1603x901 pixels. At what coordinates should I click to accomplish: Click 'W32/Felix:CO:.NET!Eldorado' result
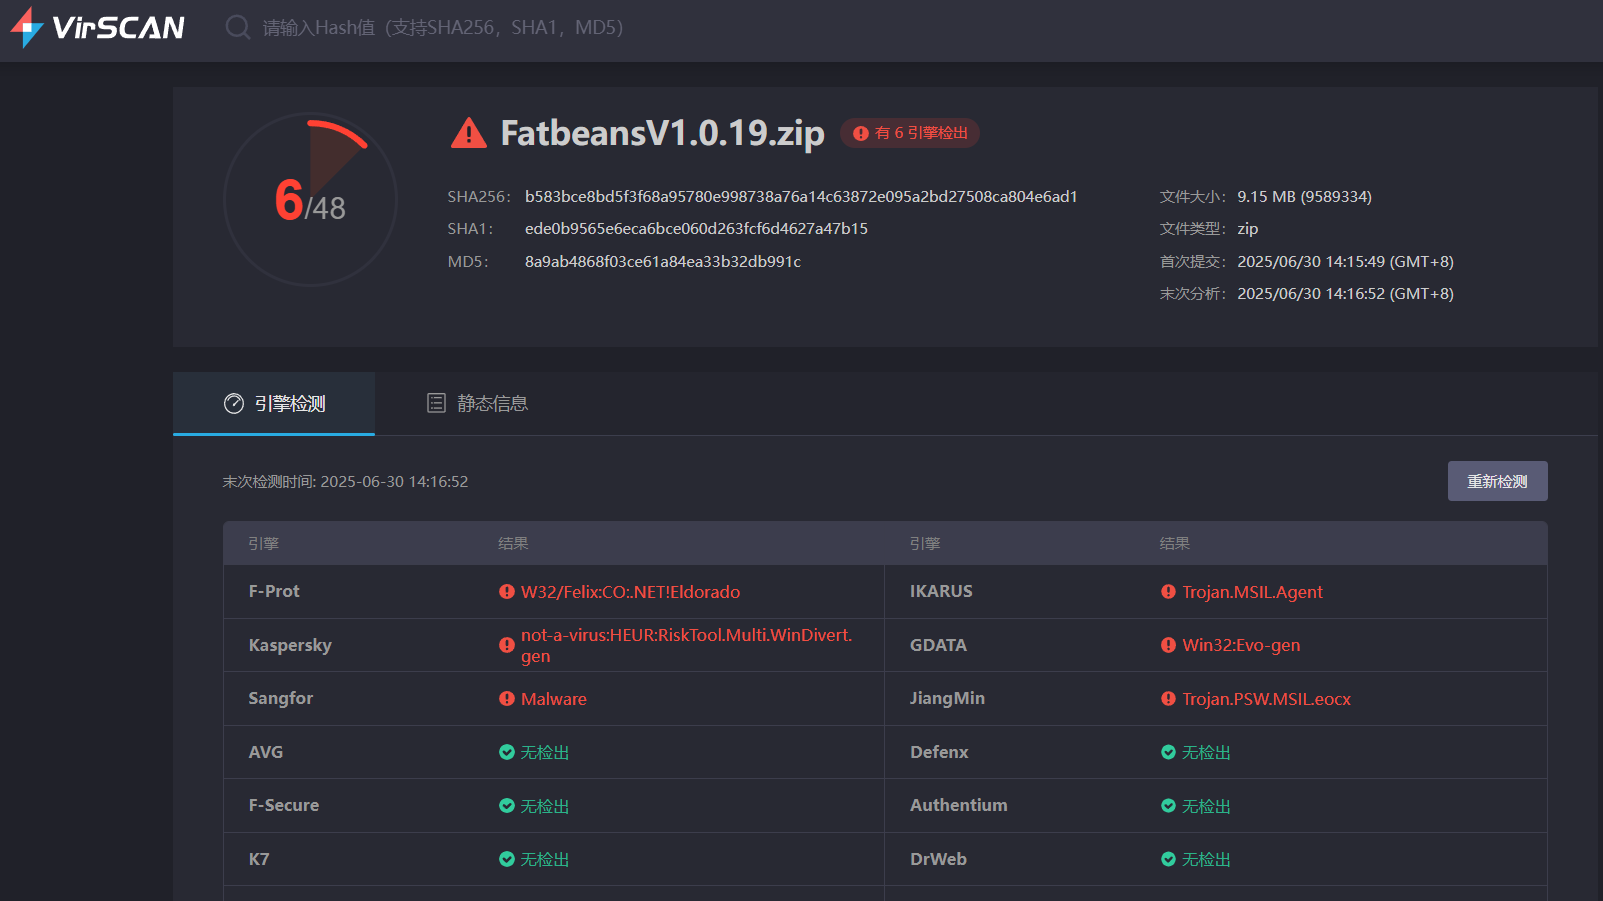(x=630, y=592)
